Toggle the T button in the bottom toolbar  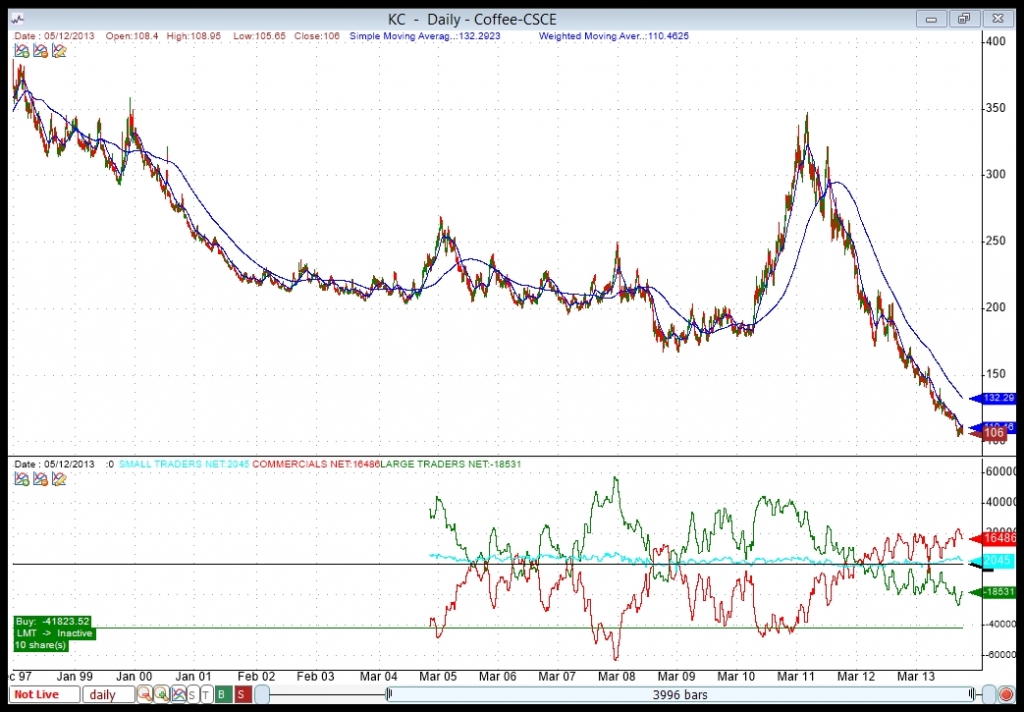pos(206,694)
